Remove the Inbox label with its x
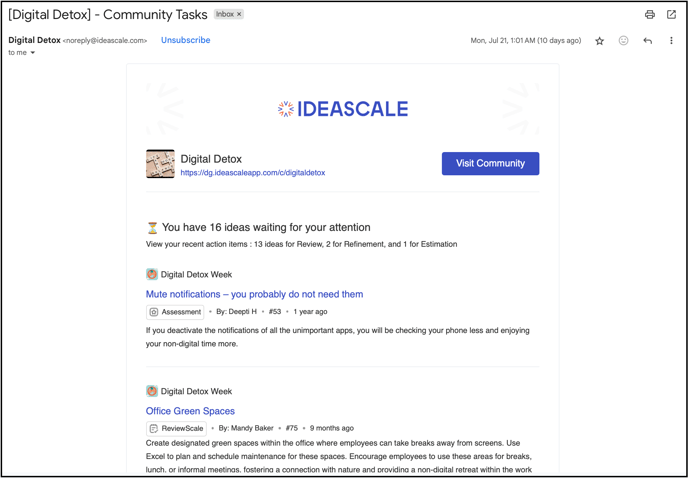This screenshot has height=478, width=688. coord(239,14)
